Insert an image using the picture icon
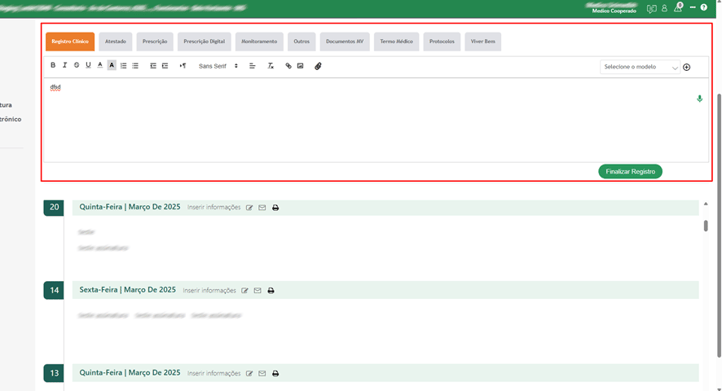 [300, 66]
